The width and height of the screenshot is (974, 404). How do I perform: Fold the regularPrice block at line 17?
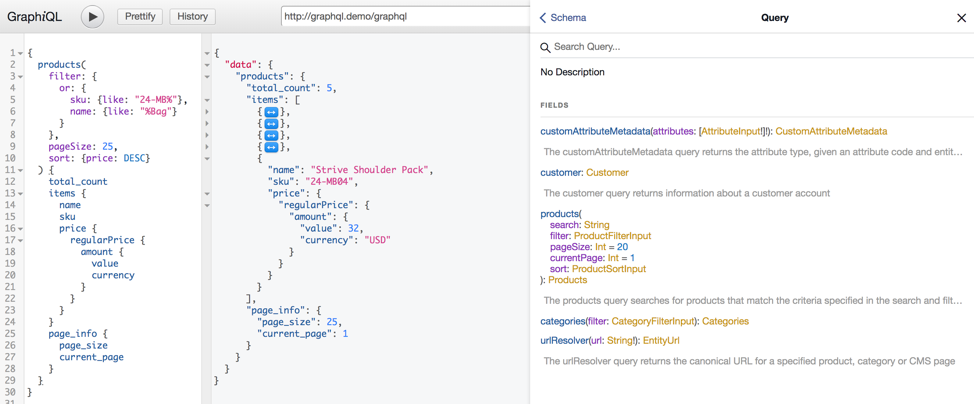pyautogui.click(x=20, y=241)
